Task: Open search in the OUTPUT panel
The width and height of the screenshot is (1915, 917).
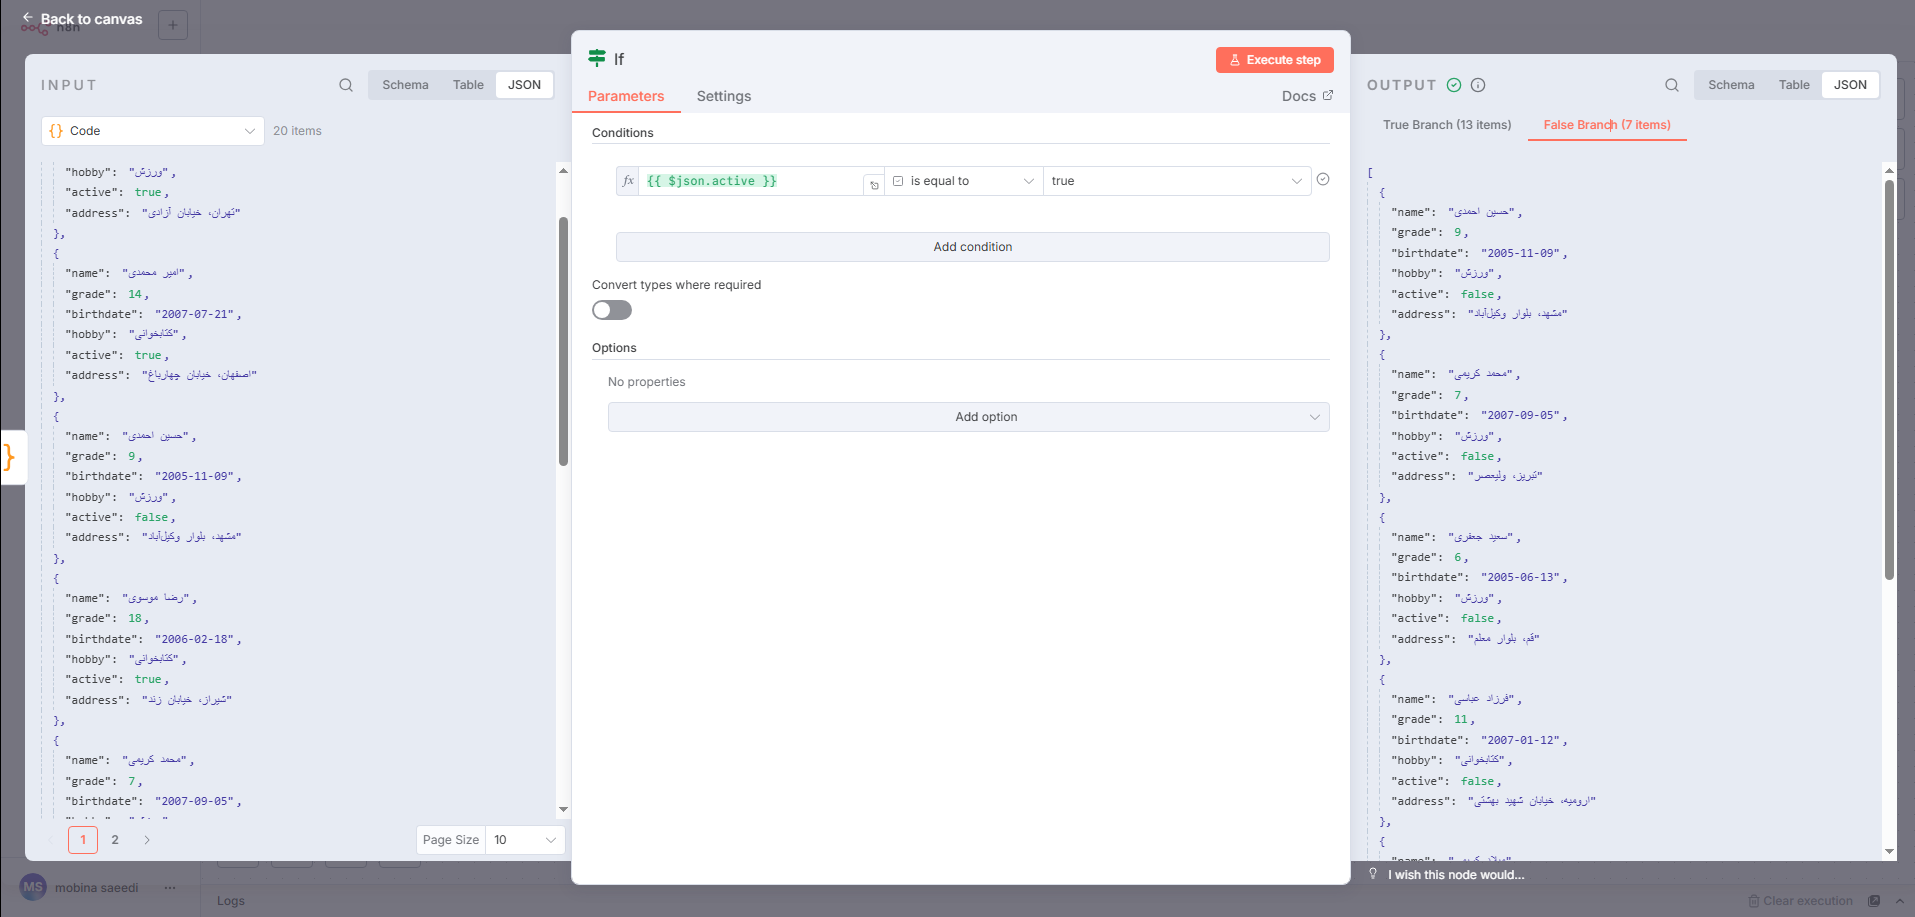Action: pos(1672,85)
